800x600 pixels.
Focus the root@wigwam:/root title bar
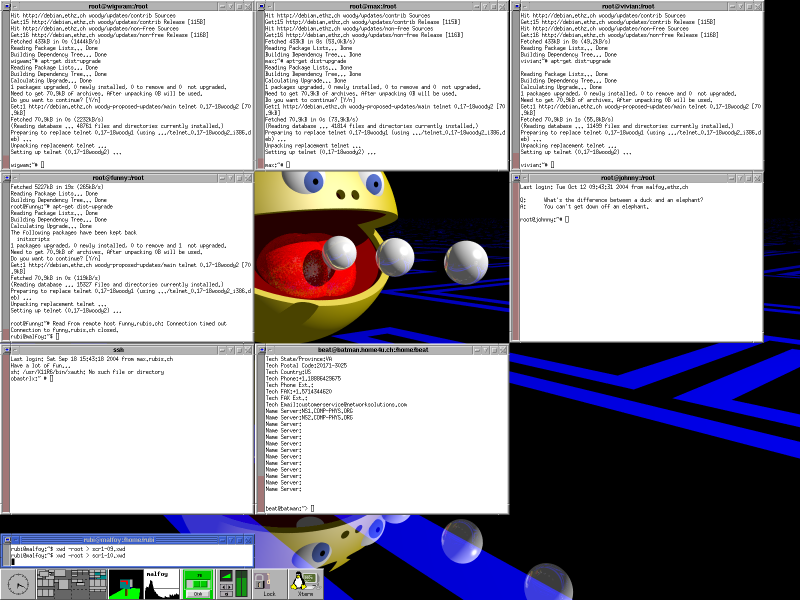click(118, 6)
